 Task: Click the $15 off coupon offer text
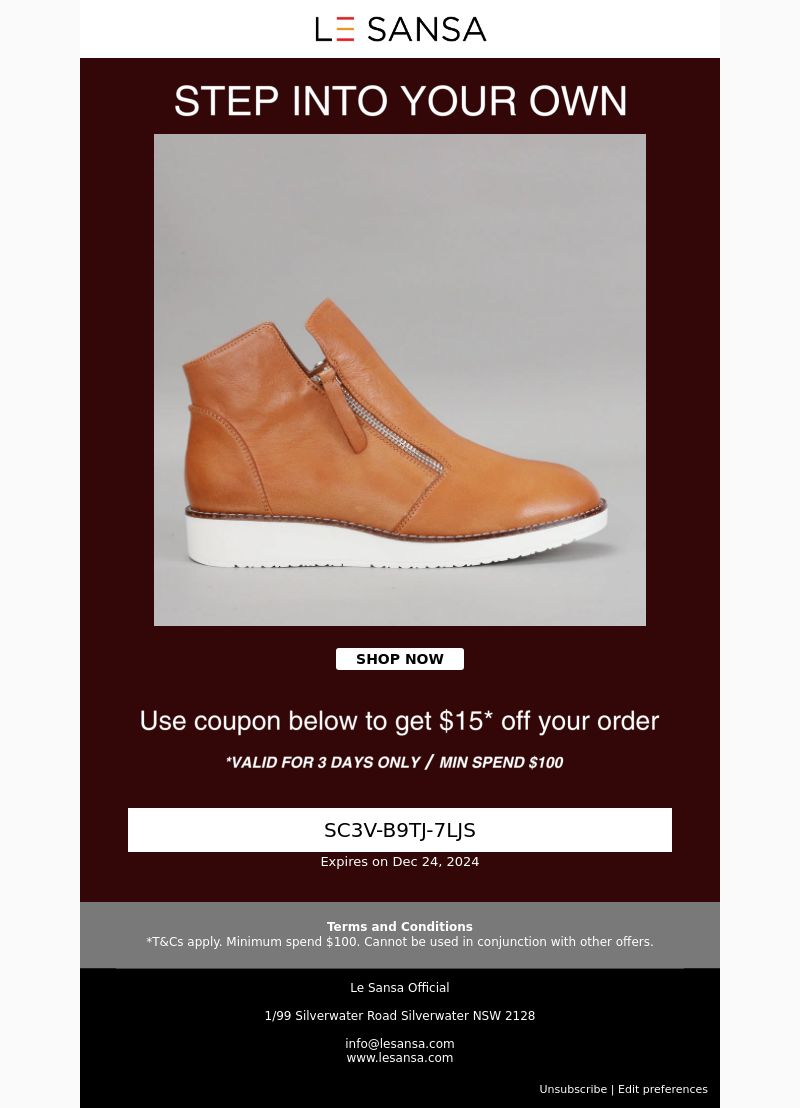[x=400, y=721]
